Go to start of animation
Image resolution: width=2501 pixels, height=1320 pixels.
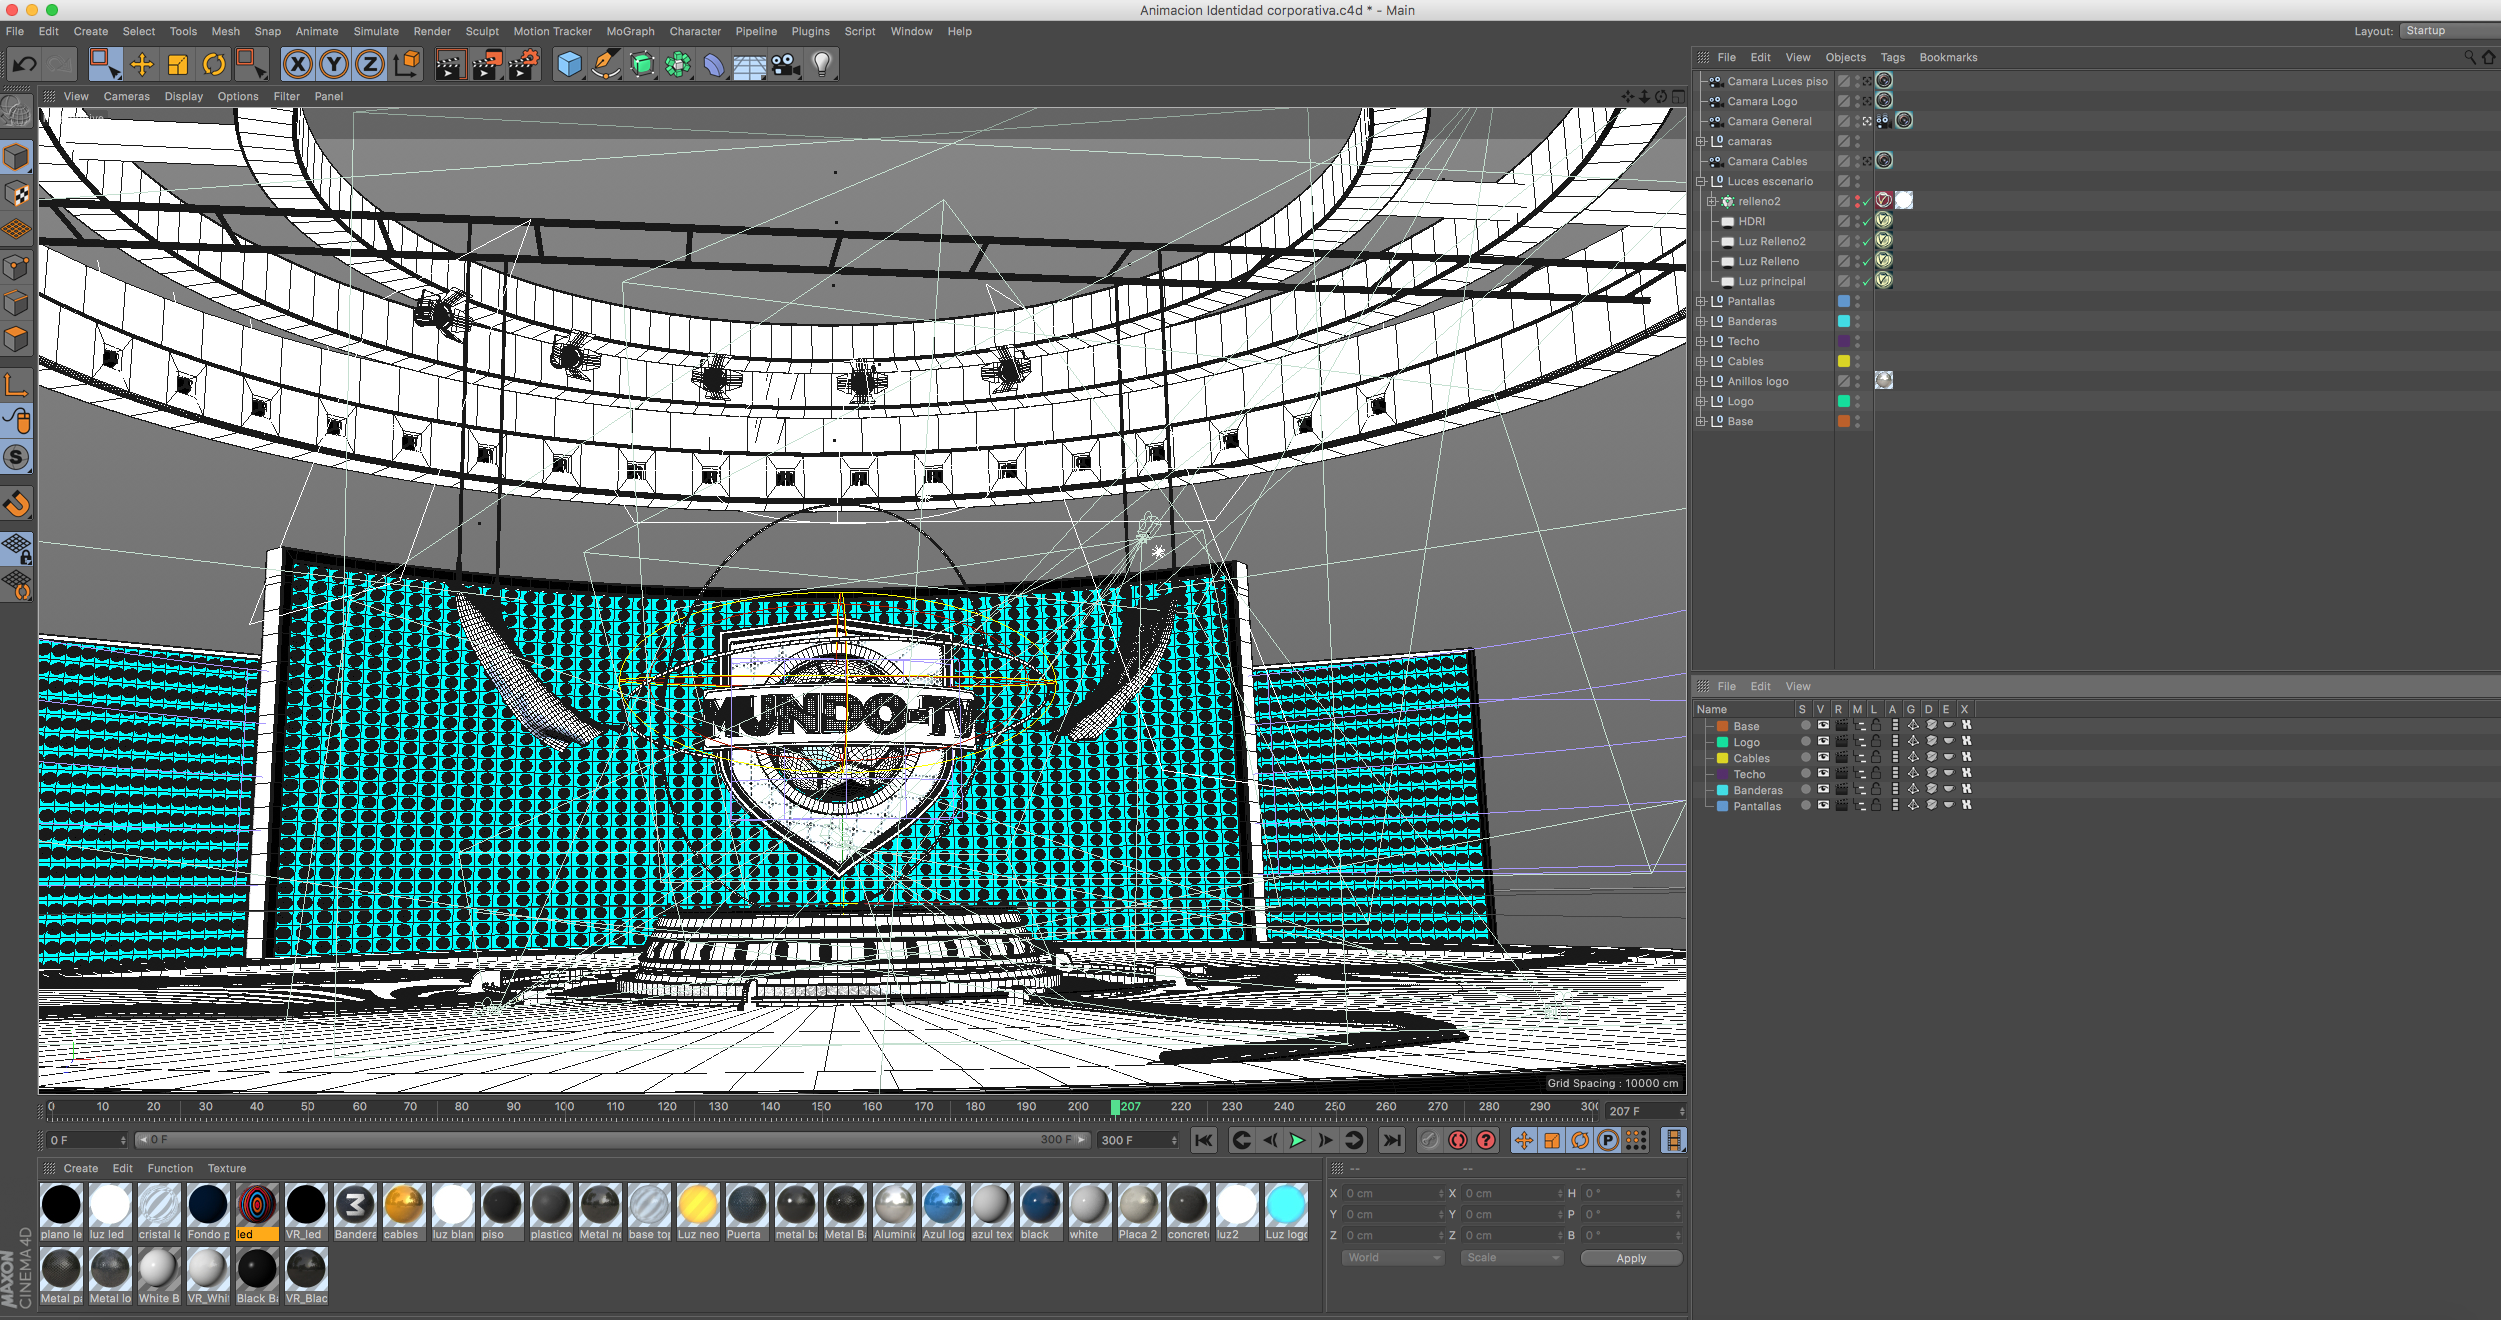[1204, 1140]
